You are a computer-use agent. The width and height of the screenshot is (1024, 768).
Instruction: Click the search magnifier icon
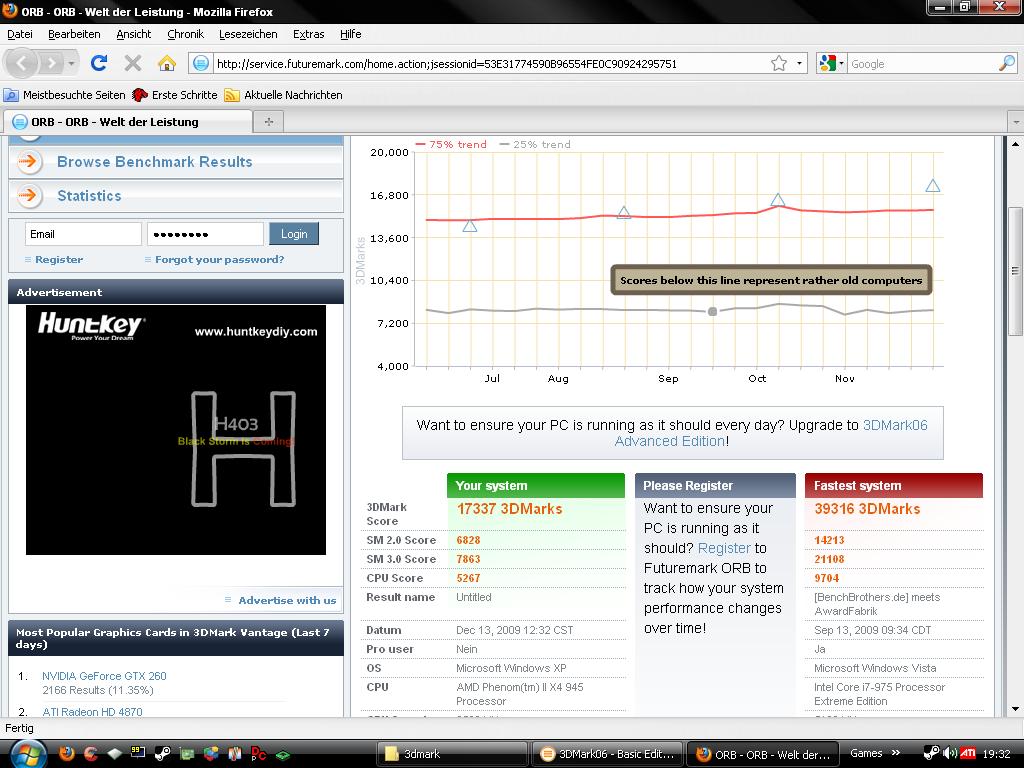[1006, 63]
